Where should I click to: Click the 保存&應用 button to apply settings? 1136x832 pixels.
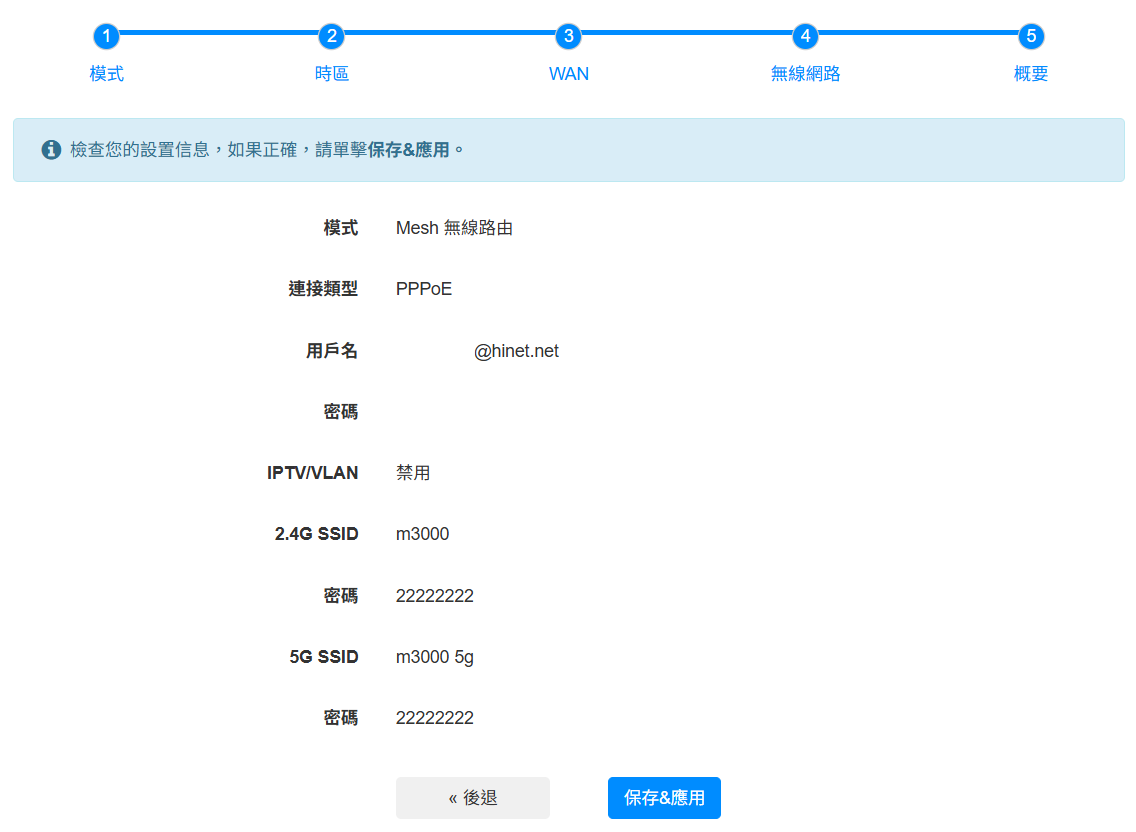click(664, 798)
